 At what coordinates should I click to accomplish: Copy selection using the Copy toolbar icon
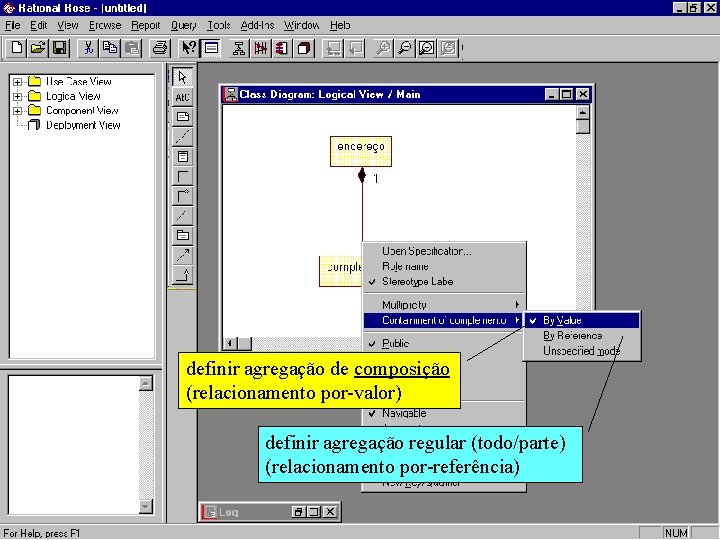pyautogui.click(x=110, y=48)
